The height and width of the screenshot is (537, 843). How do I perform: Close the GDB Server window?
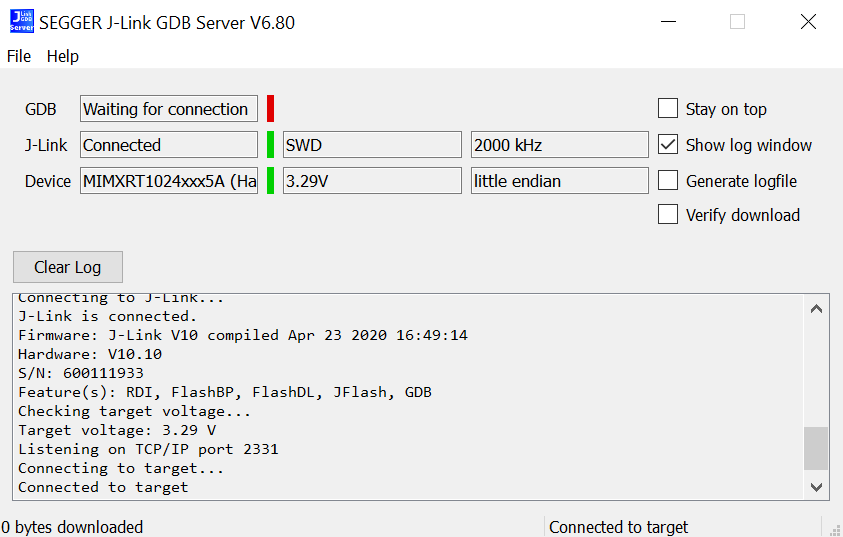click(808, 22)
